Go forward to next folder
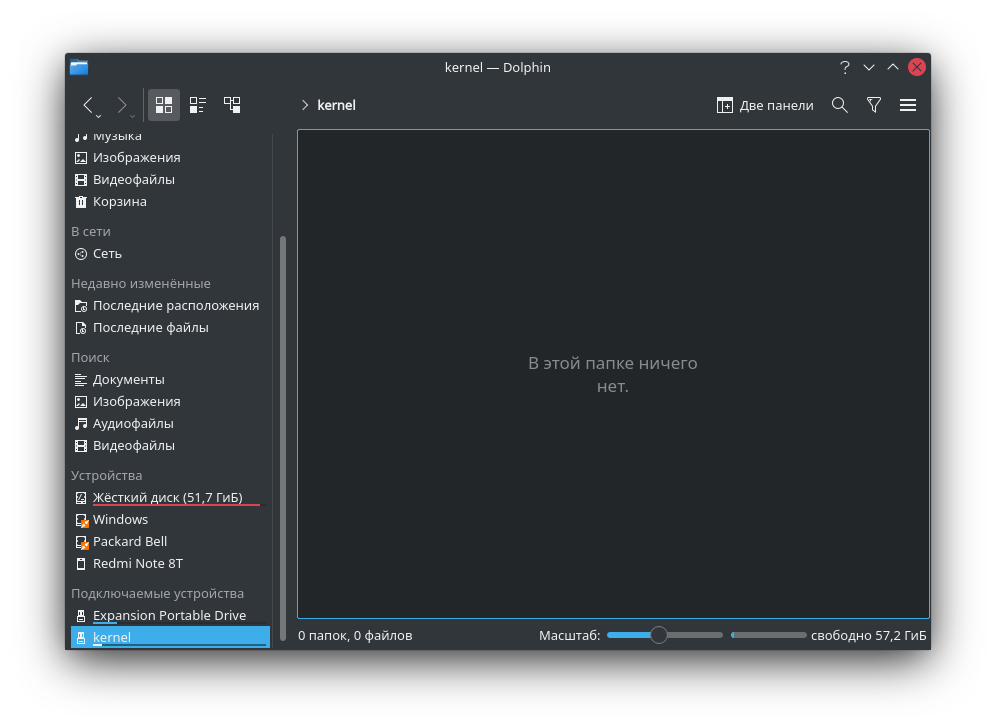The height and width of the screenshot is (727, 996). coord(121,105)
